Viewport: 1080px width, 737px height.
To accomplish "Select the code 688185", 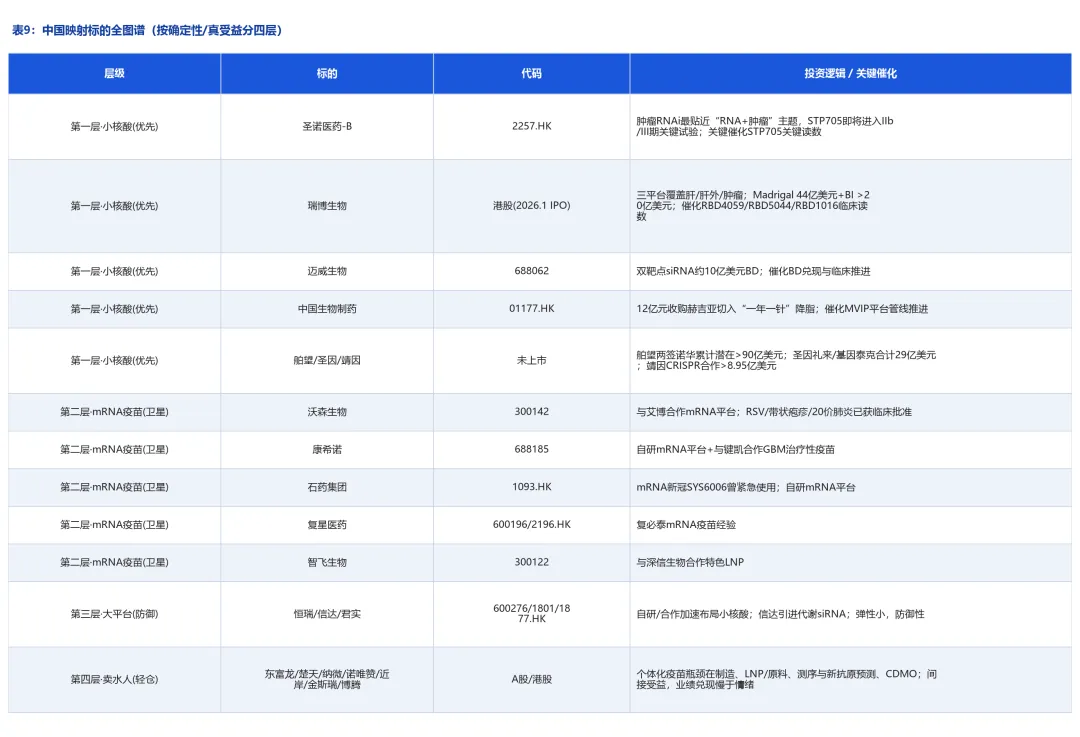I will [x=532, y=449].
